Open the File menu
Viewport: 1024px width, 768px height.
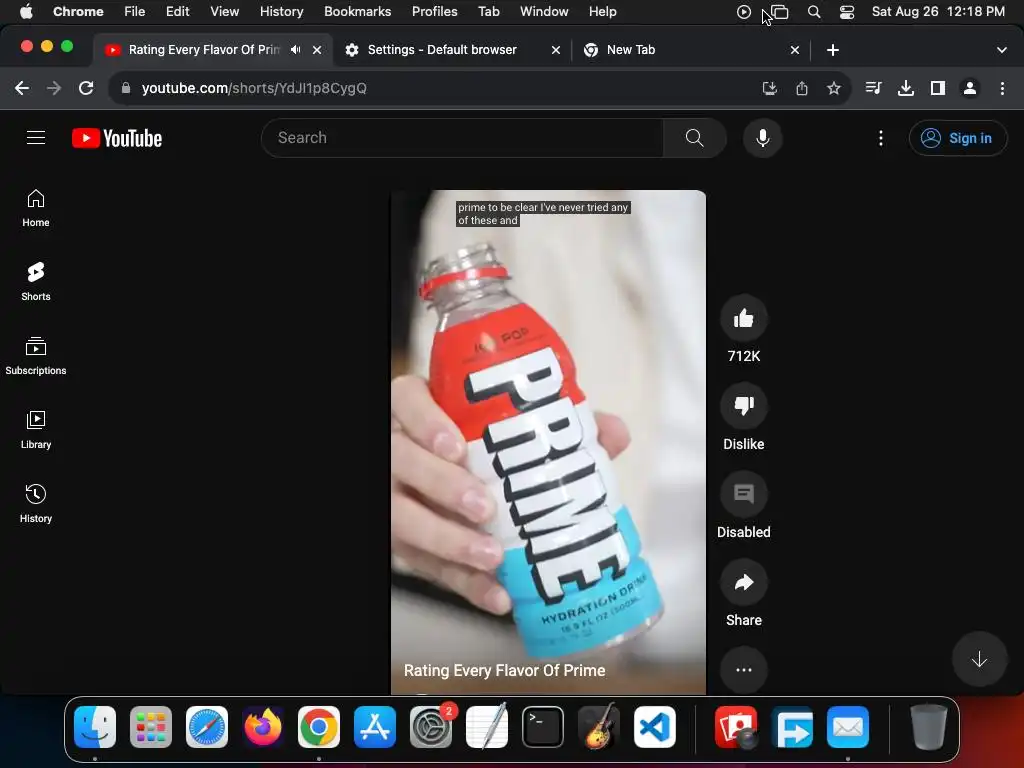pyautogui.click(x=135, y=12)
